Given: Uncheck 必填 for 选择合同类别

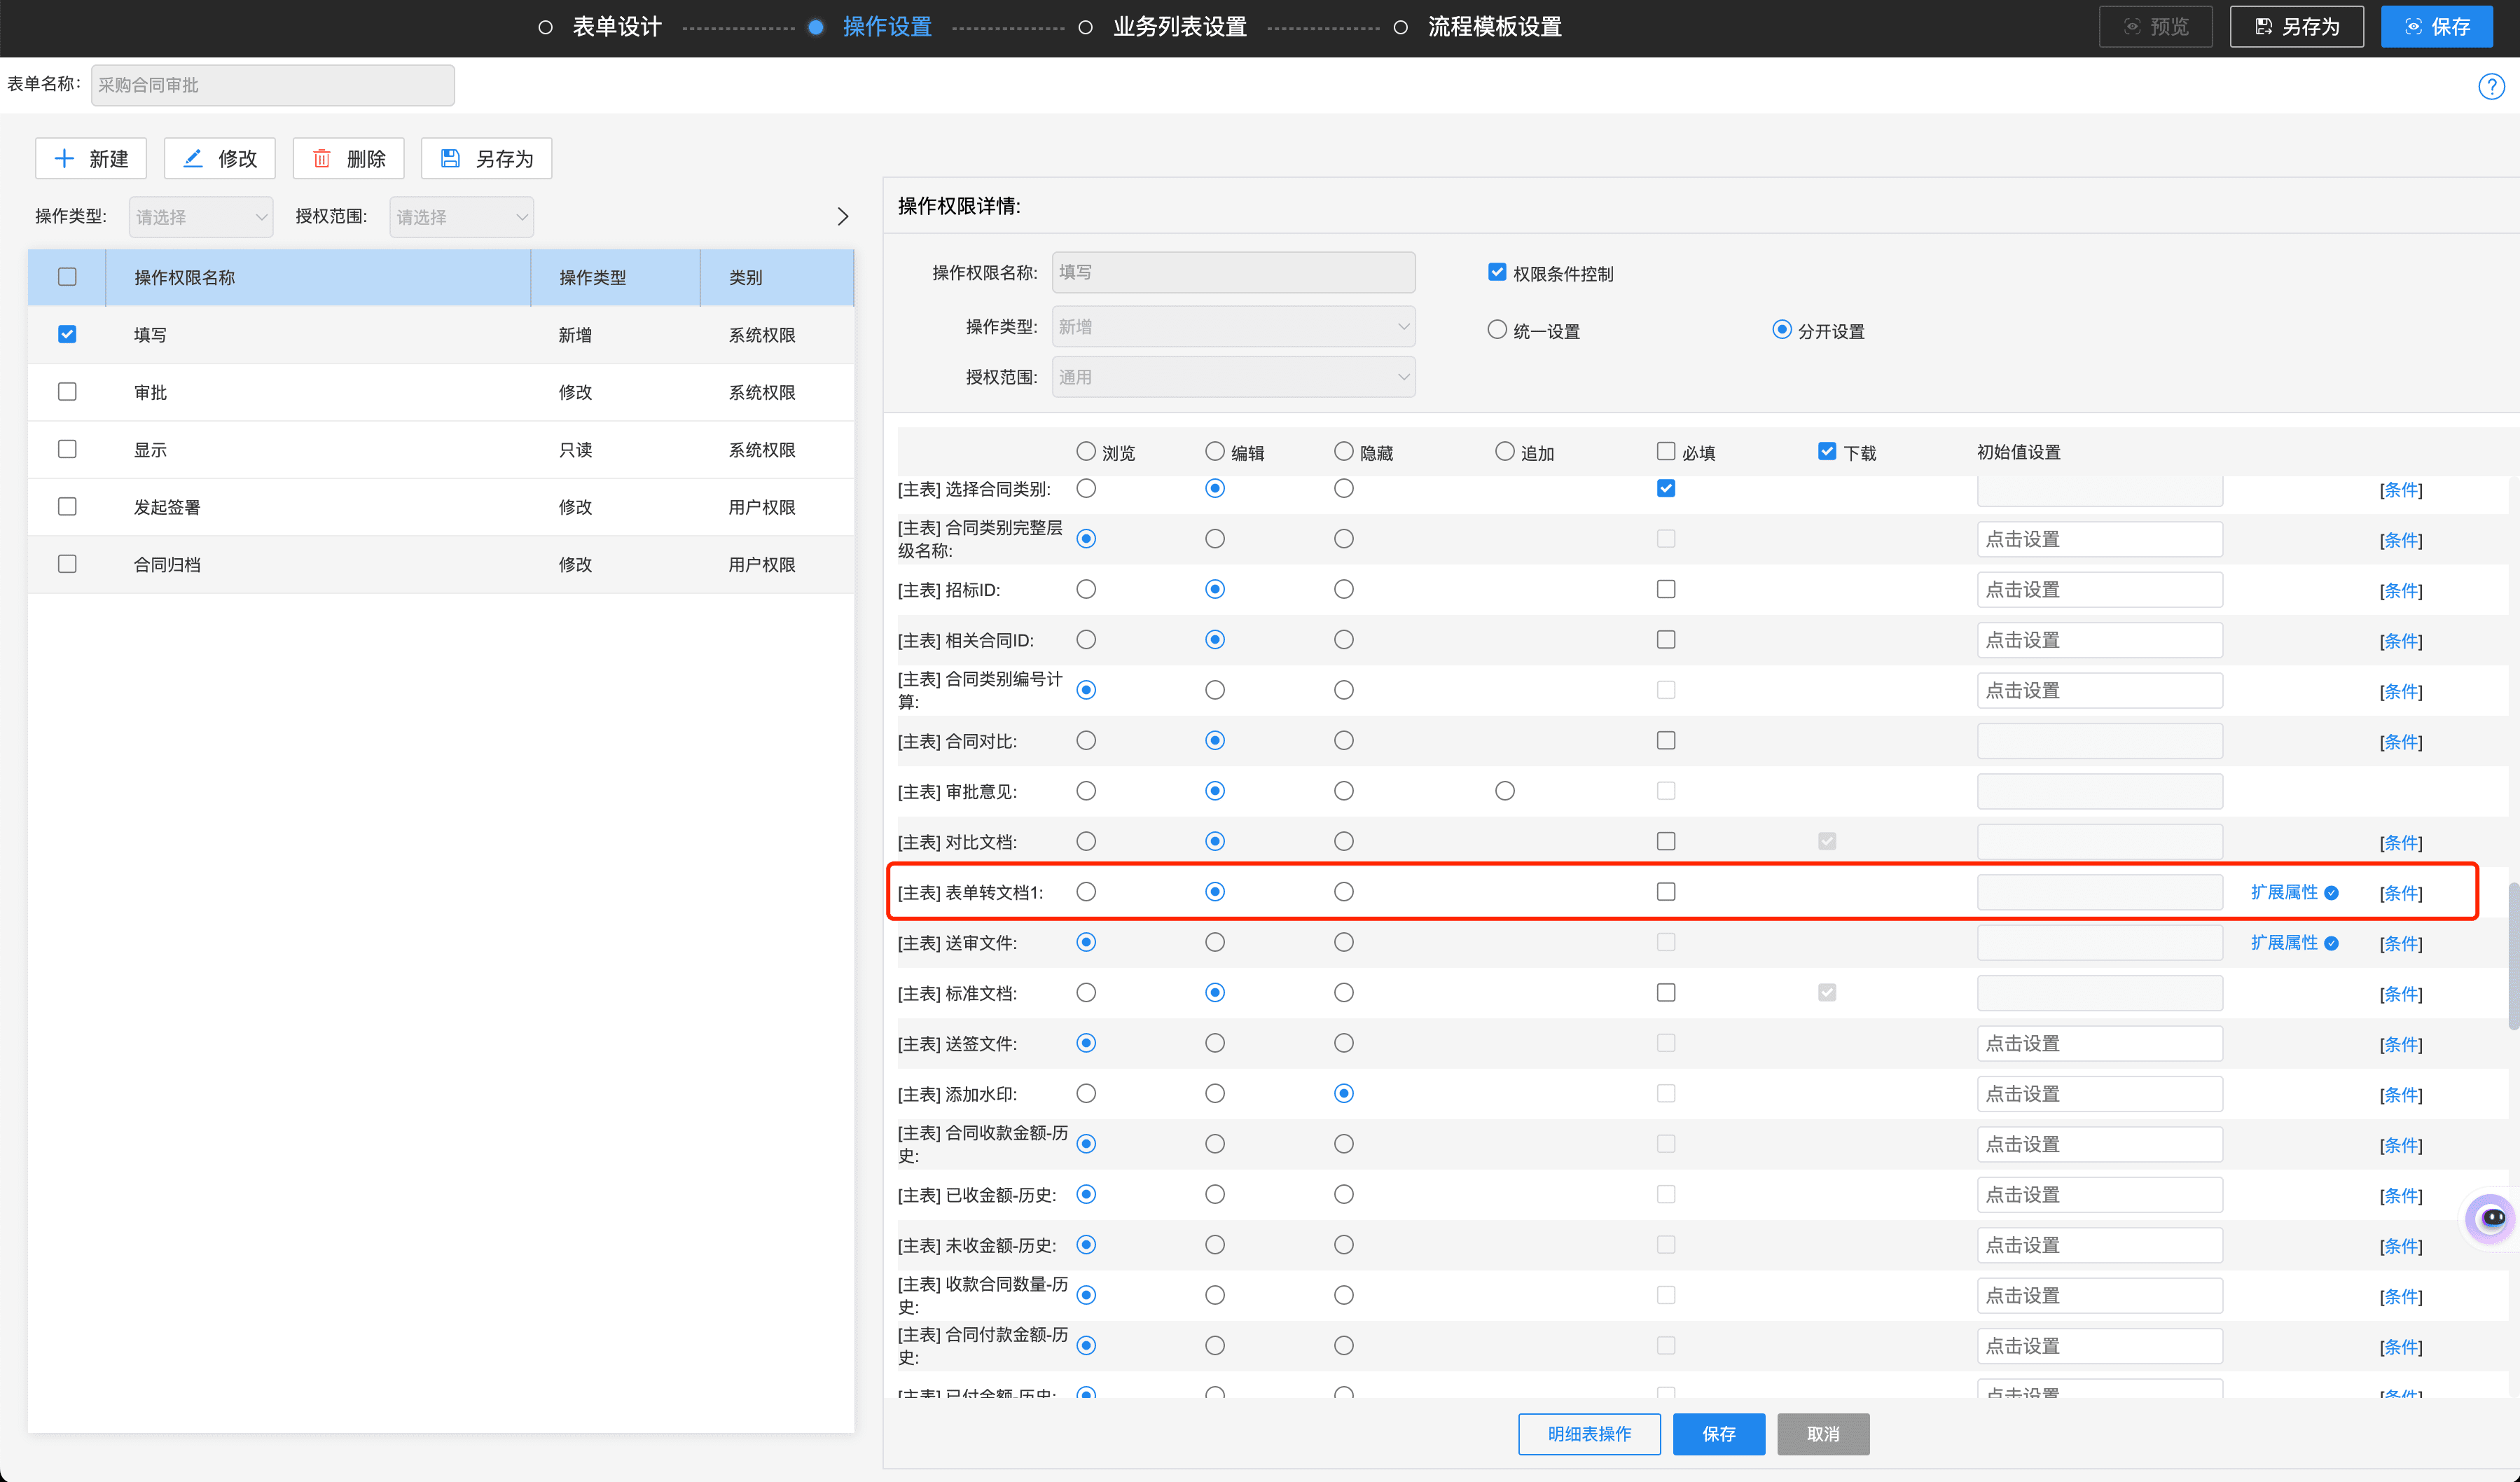Looking at the screenshot, I should (x=1666, y=489).
